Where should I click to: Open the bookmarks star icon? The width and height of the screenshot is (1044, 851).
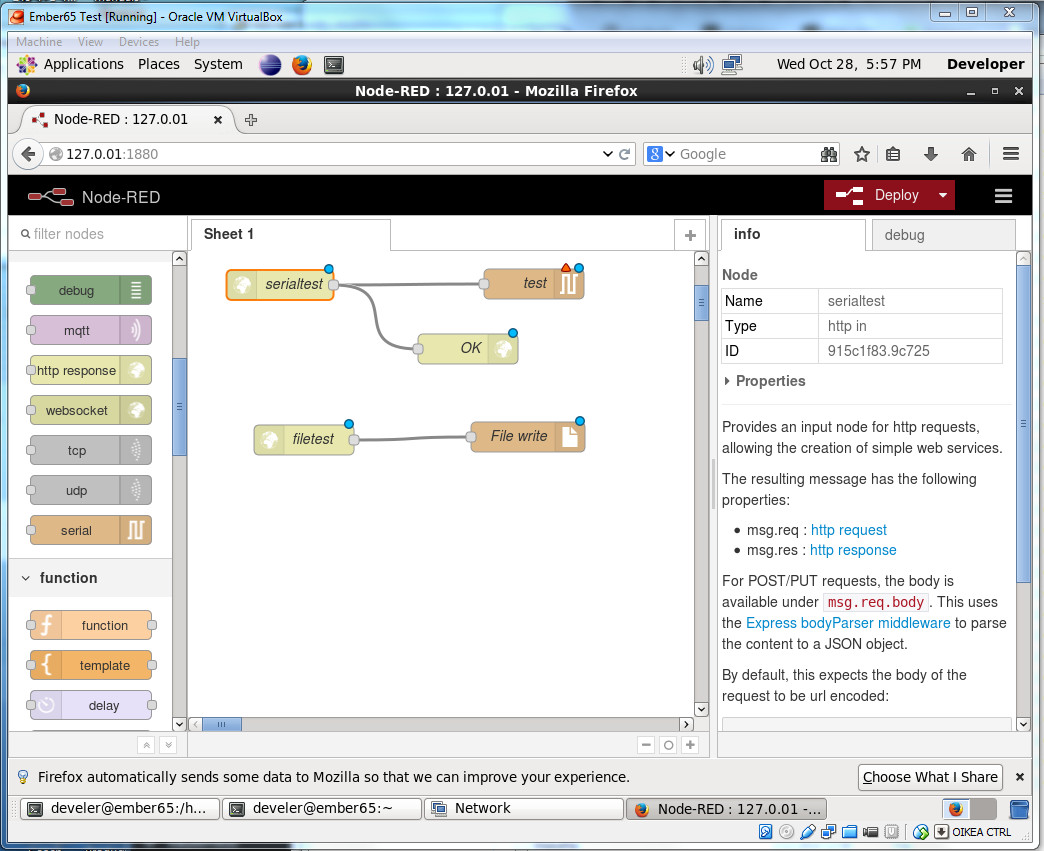pos(862,154)
